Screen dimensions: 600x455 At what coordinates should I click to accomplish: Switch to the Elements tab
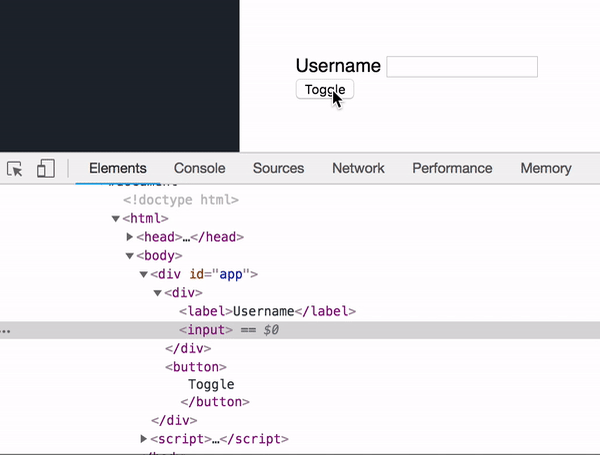pos(117,168)
